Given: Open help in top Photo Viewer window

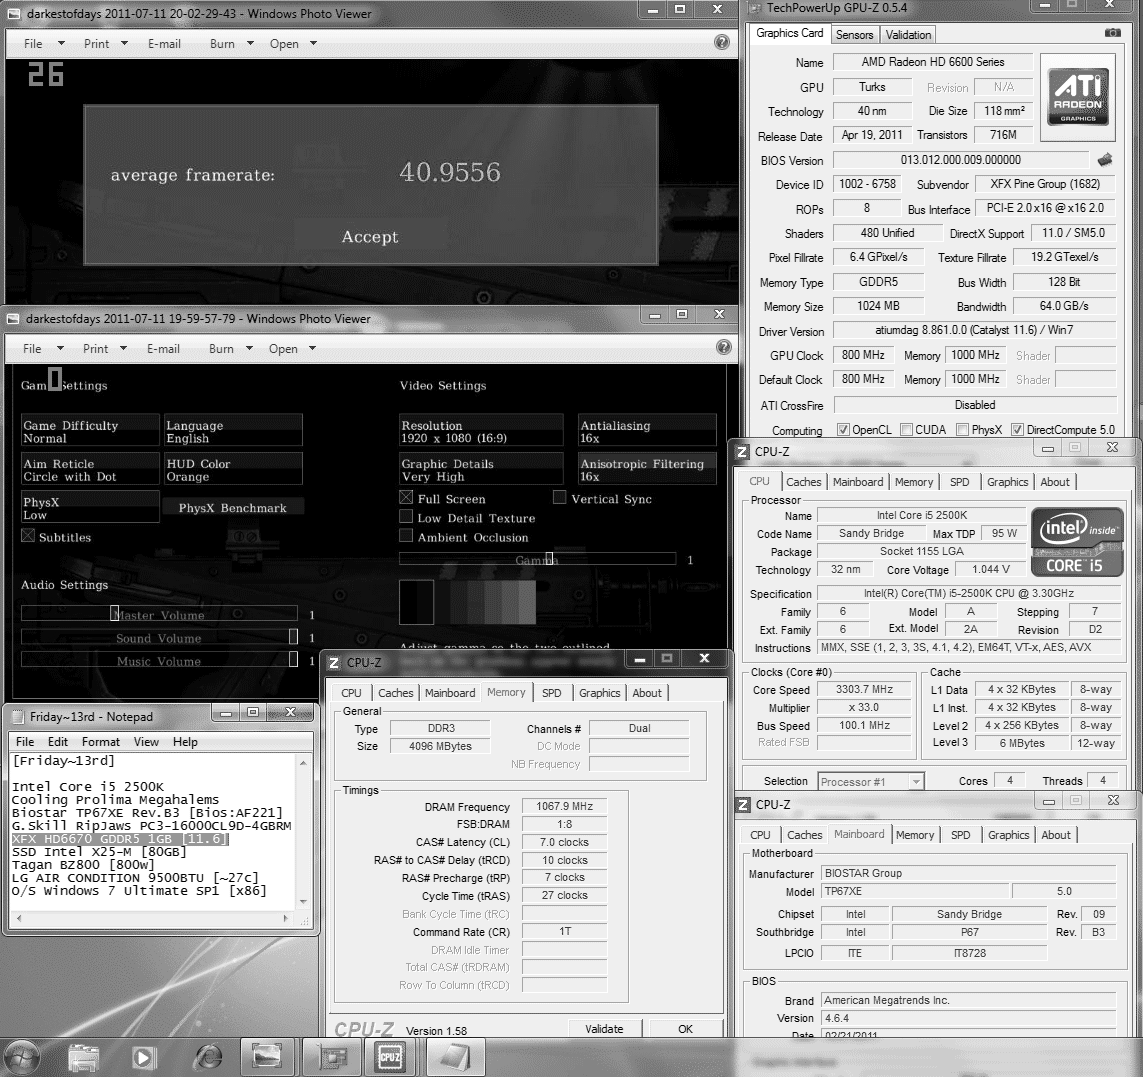Looking at the screenshot, I should point(722,42).
